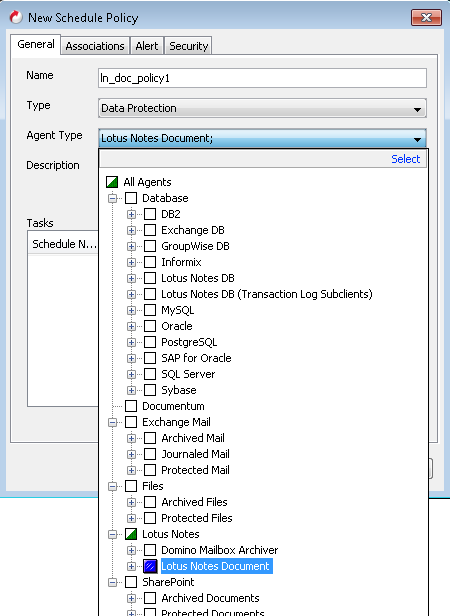Collapse the Agent Type dropdown

(x=417, y=139)
